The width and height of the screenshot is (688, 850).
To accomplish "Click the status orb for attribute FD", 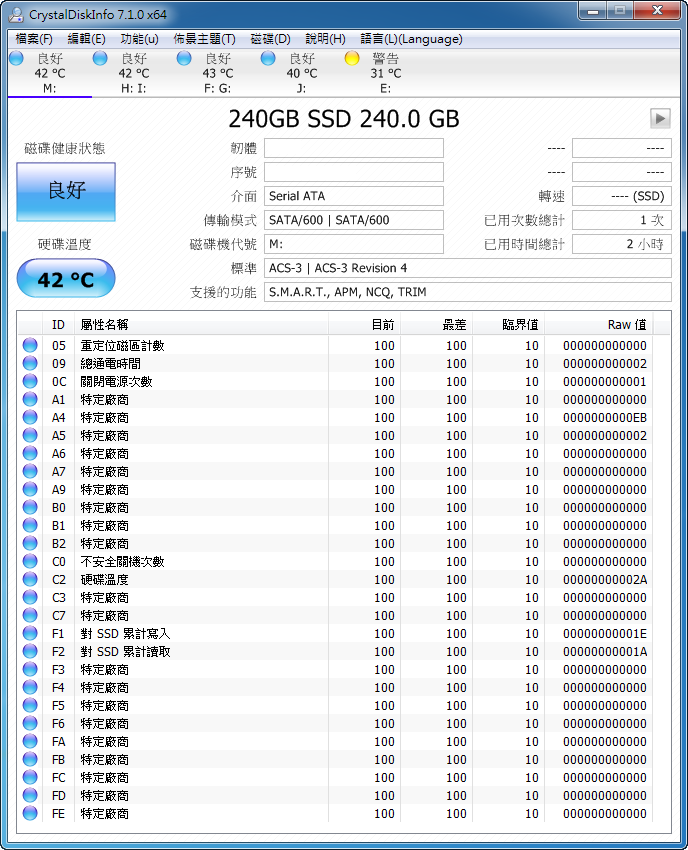I will pos(30,795).
